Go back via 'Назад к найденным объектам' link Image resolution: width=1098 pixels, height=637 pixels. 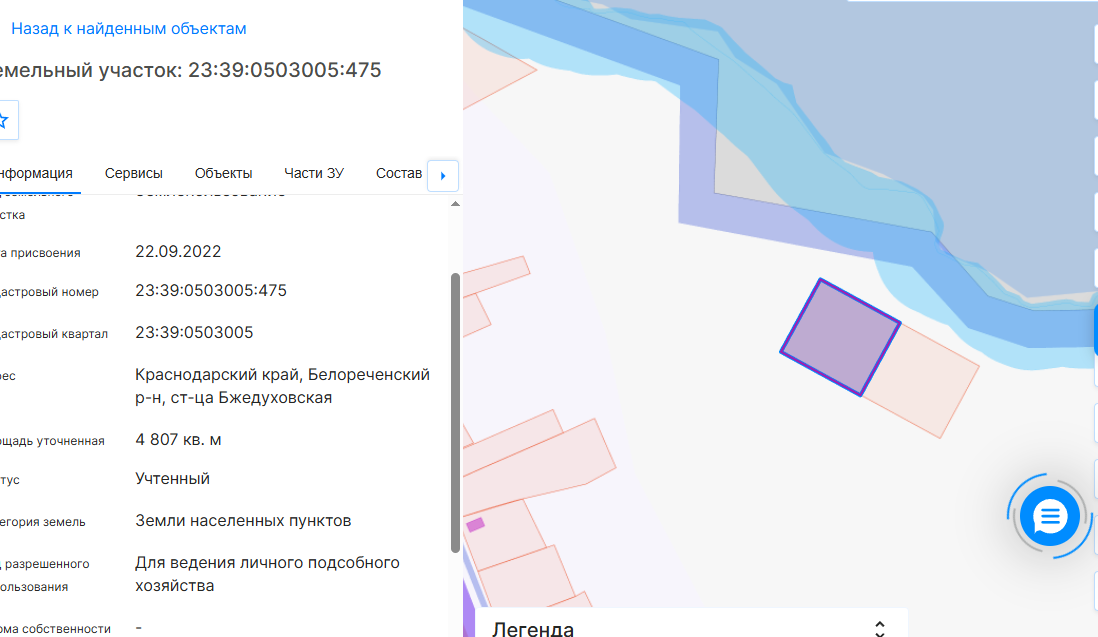[x=129, y=29]
